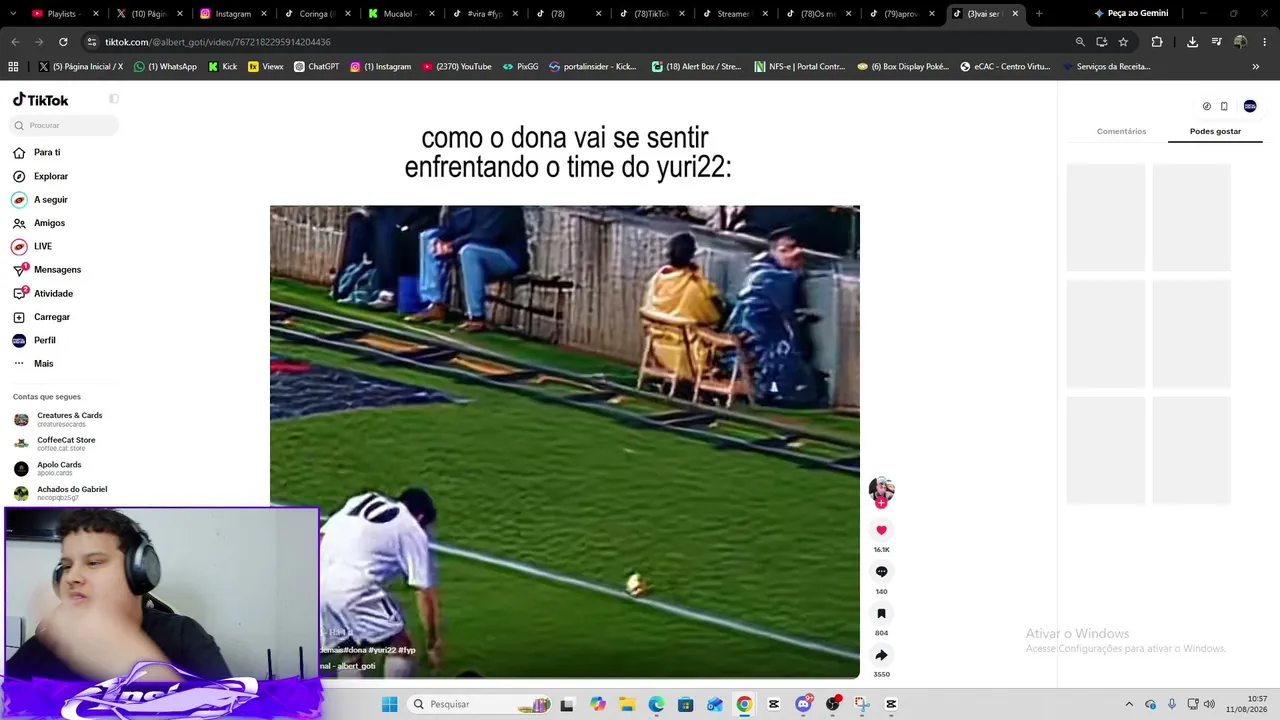Image resolution: width=1280 pixels, height=720 pixels.
Task: Reload the page
Action: click(63, 42)
